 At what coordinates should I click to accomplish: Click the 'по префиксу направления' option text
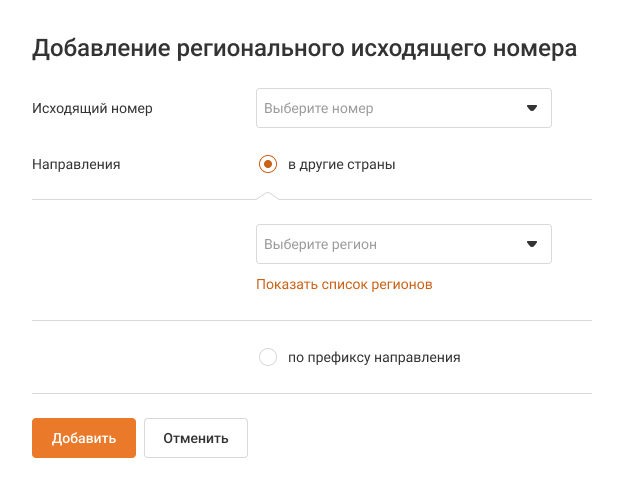click(x=374, y=357)
